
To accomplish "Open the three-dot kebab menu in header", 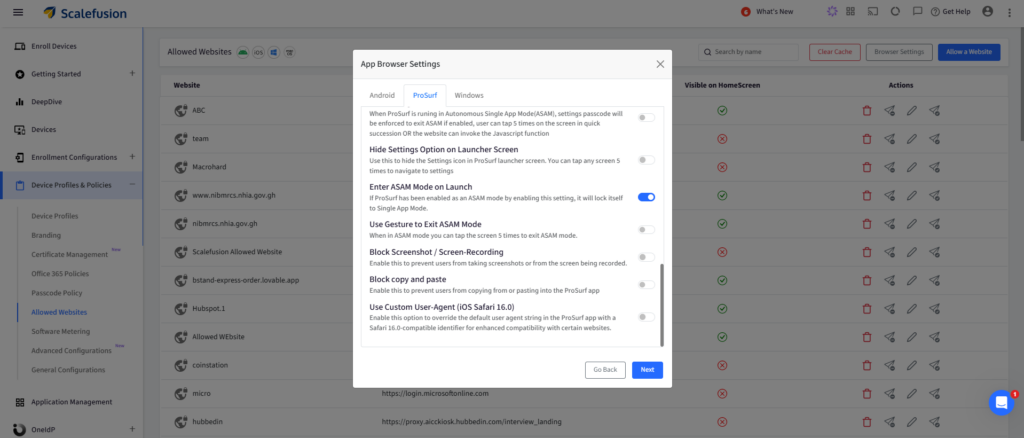I will (x=1010, y=12).
